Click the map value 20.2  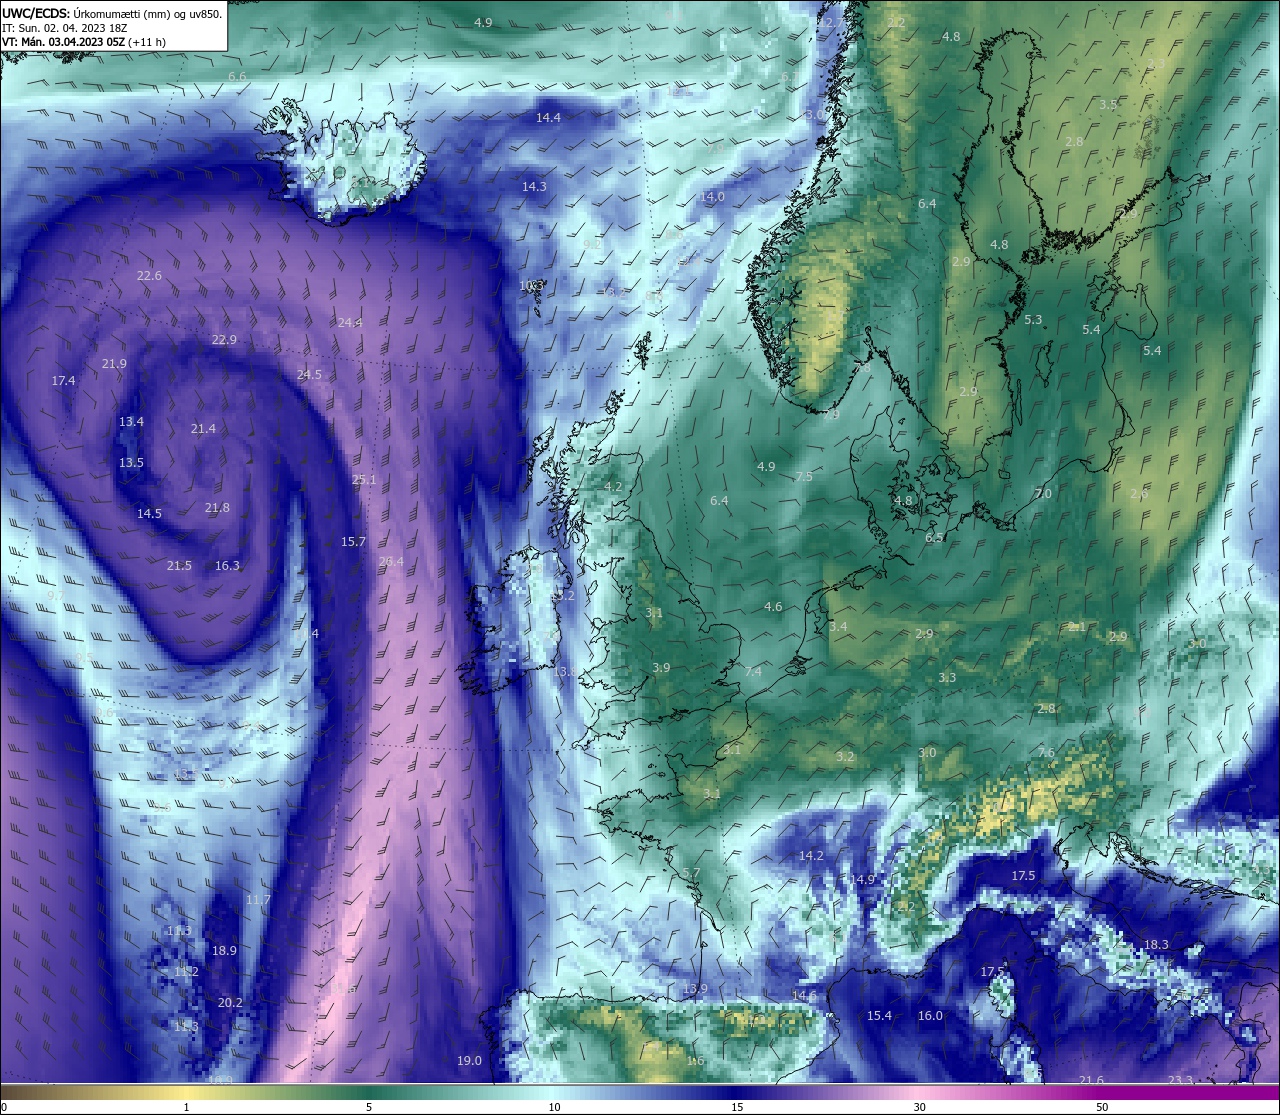(230, 1003)
